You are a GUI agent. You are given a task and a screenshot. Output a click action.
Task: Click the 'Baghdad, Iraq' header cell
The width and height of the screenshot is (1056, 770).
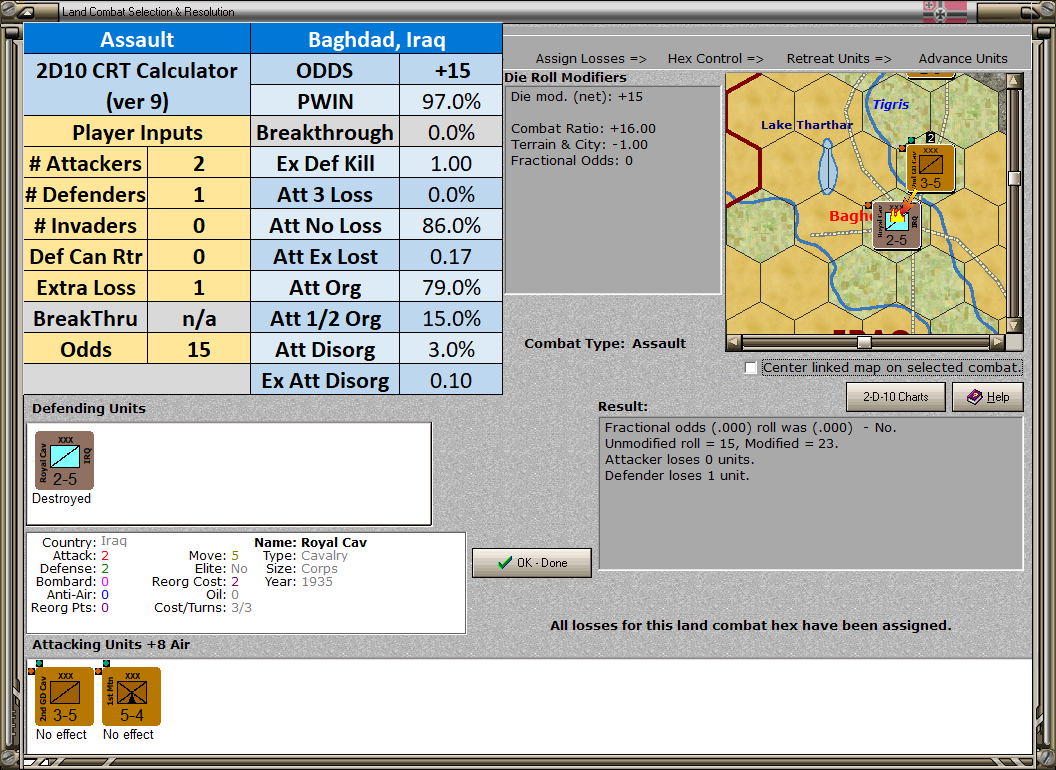pyautogui.click(x=376, y=39)
